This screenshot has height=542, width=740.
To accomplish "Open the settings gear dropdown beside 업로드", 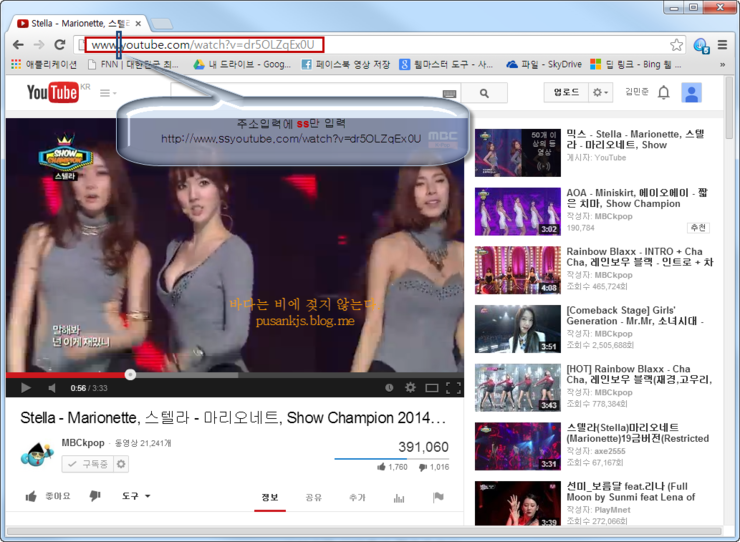I will [x=601, y=92].
